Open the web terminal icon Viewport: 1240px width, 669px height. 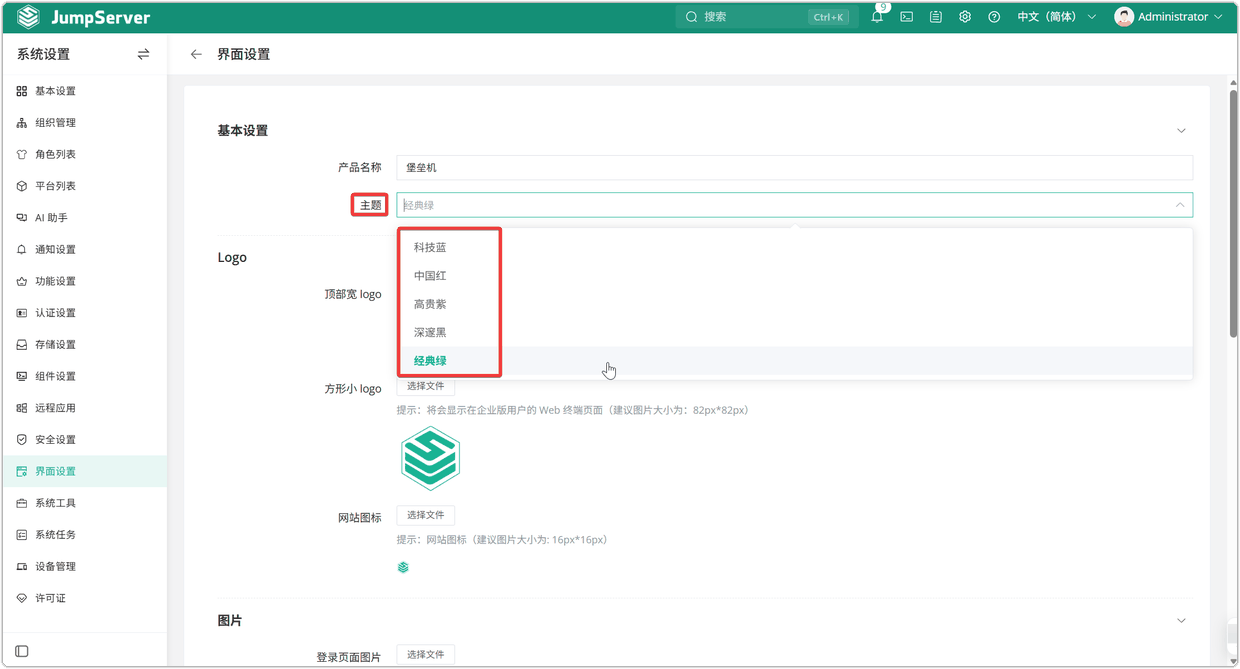[907, 17]
